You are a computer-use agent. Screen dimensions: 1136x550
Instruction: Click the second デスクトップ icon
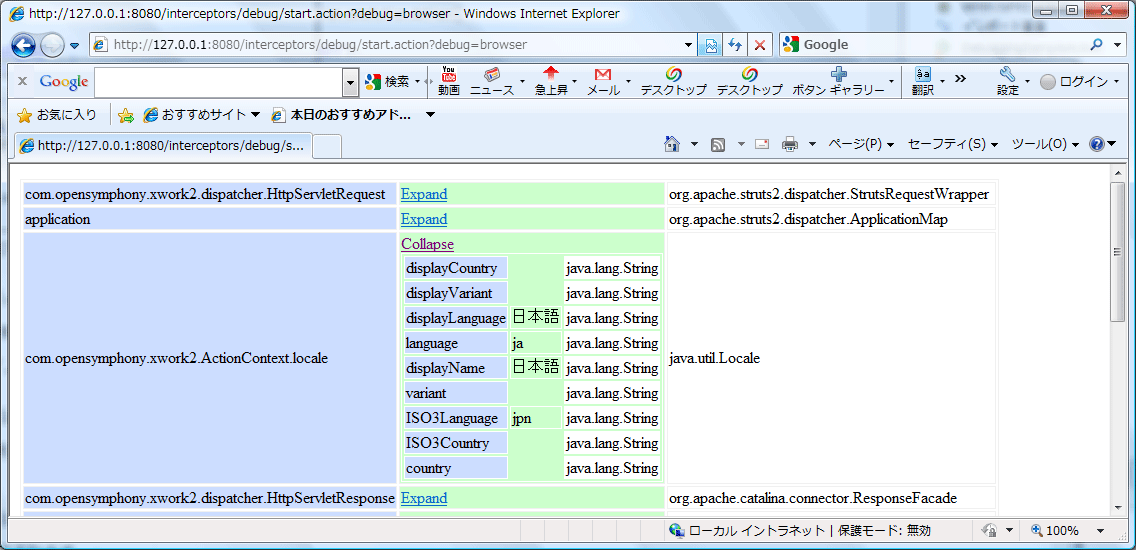click(750, 81)
